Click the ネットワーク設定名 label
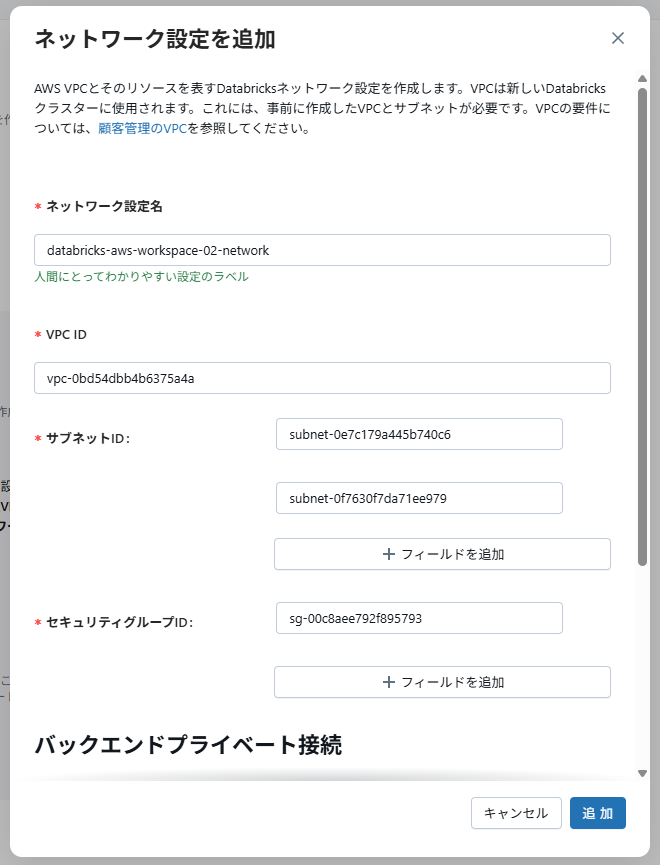Image resolution: width=660 pixels, height=865 pixels. point(104,206)
